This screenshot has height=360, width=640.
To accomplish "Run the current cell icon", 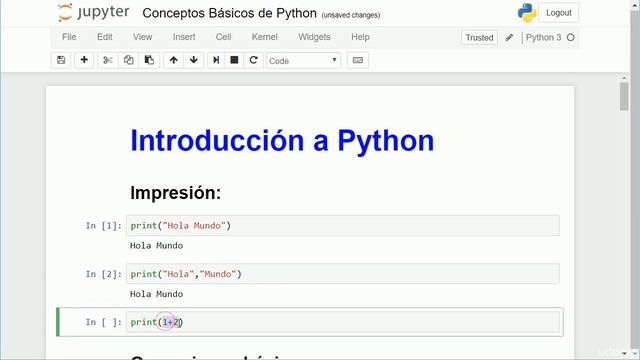I will pyautogui.click(x=216, y=60).
